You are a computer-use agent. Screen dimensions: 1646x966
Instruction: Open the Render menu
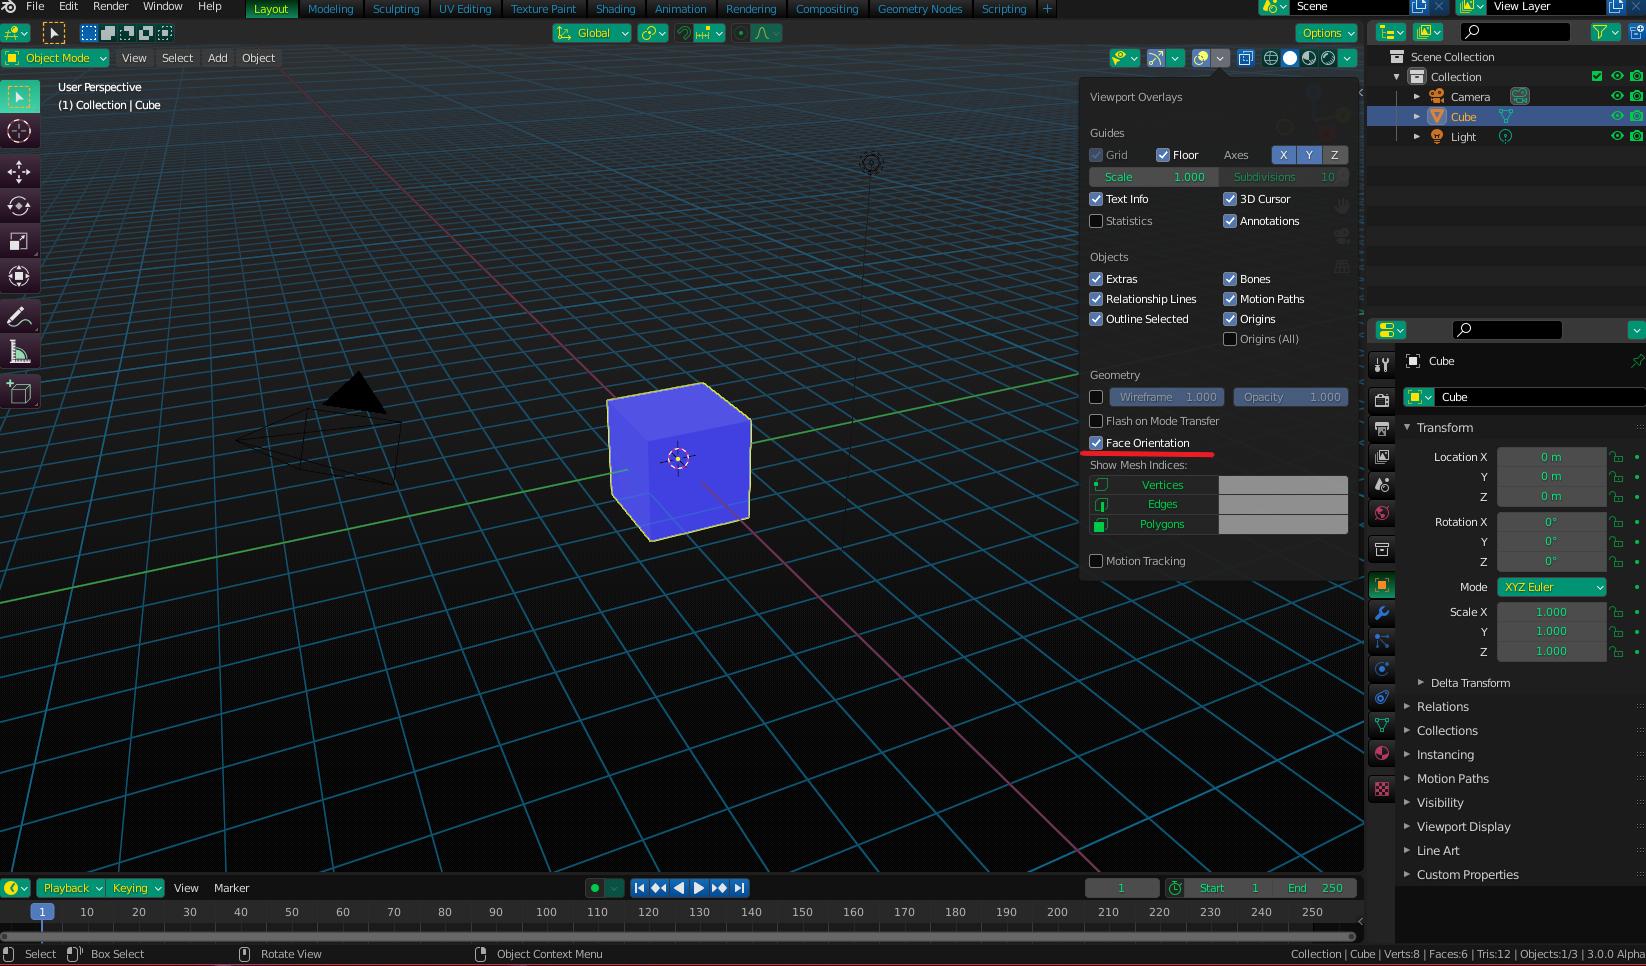[110, 6]
